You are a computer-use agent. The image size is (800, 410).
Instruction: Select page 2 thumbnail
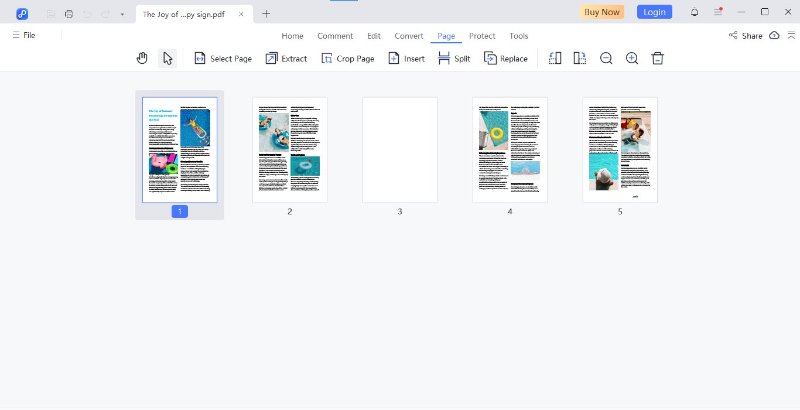tap(290, 150)
